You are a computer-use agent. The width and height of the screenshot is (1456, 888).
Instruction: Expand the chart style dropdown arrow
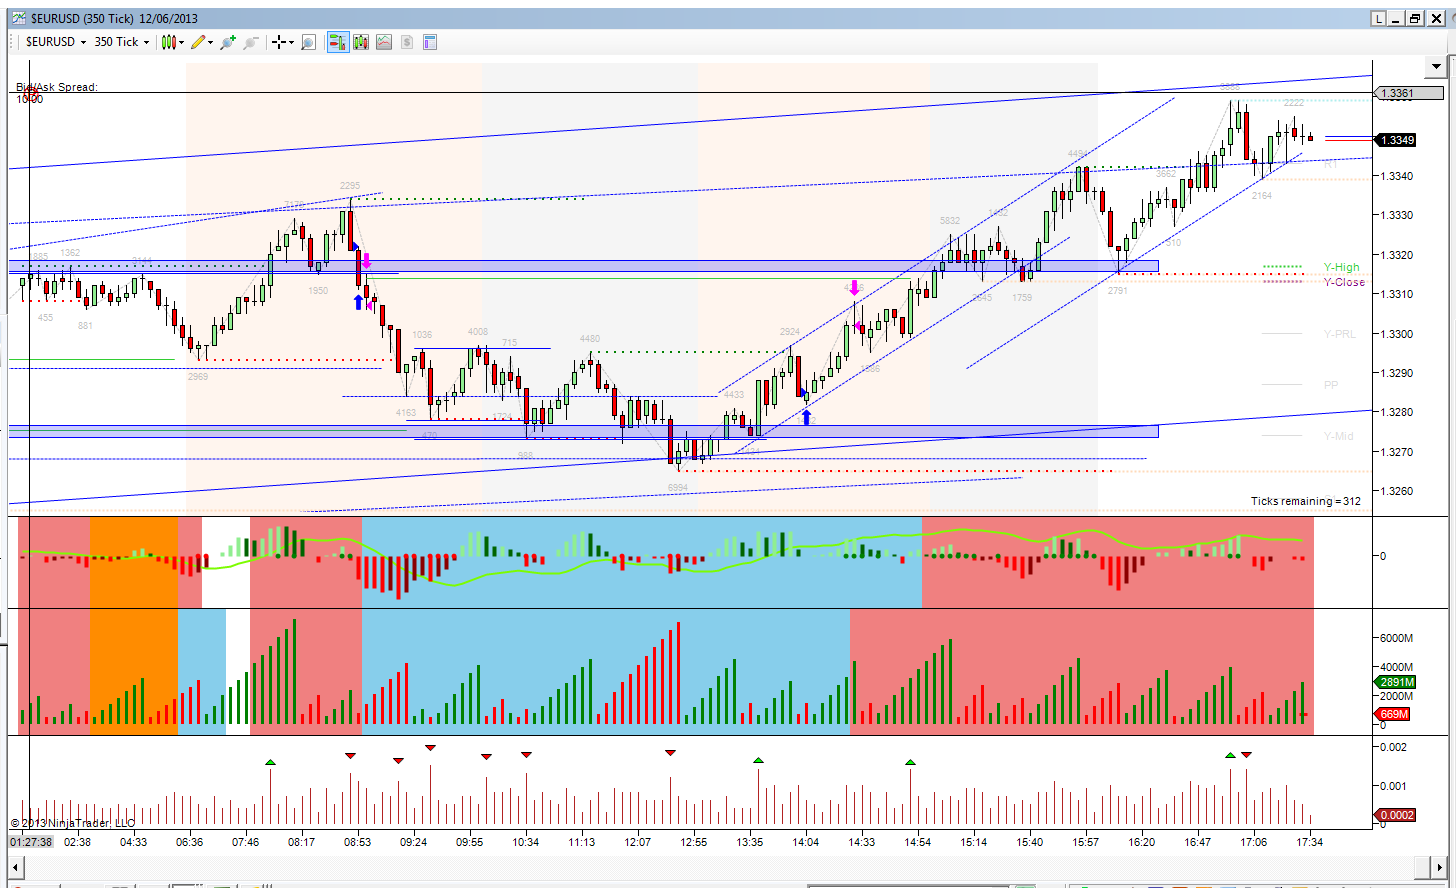pyautogui.click(x=181, y=42)
